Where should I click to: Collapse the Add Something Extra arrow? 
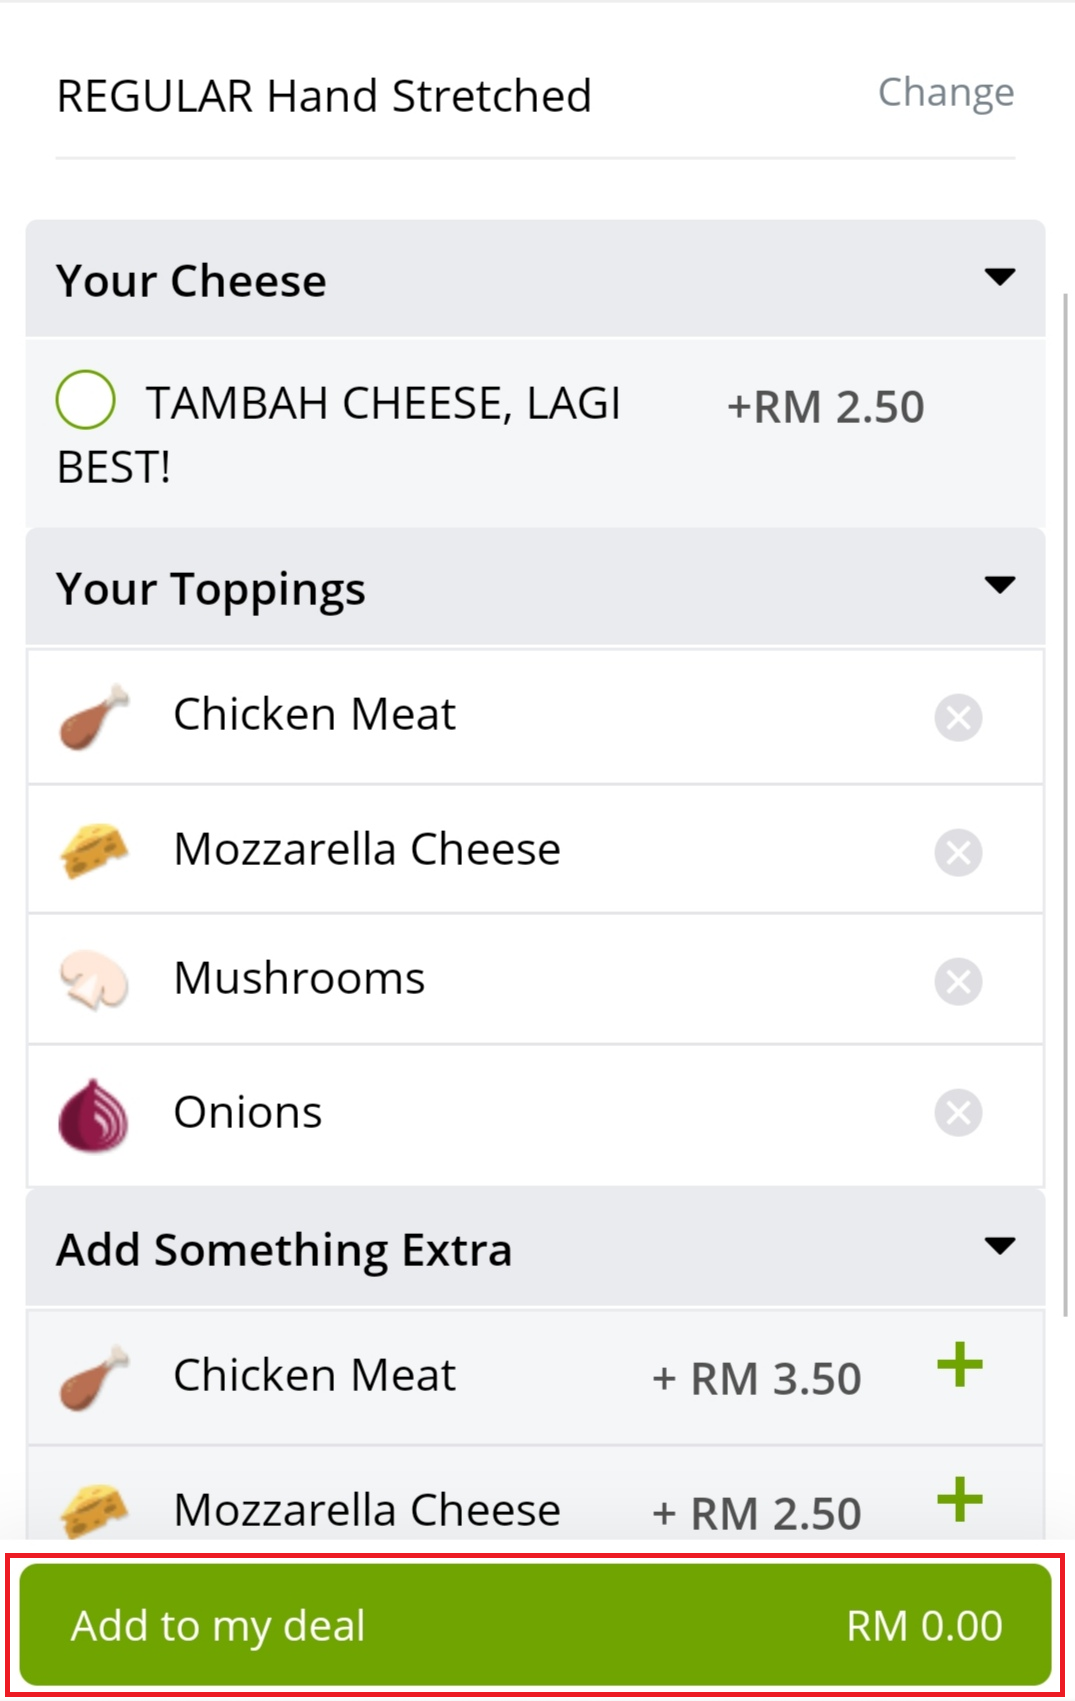click(999, 1246)
